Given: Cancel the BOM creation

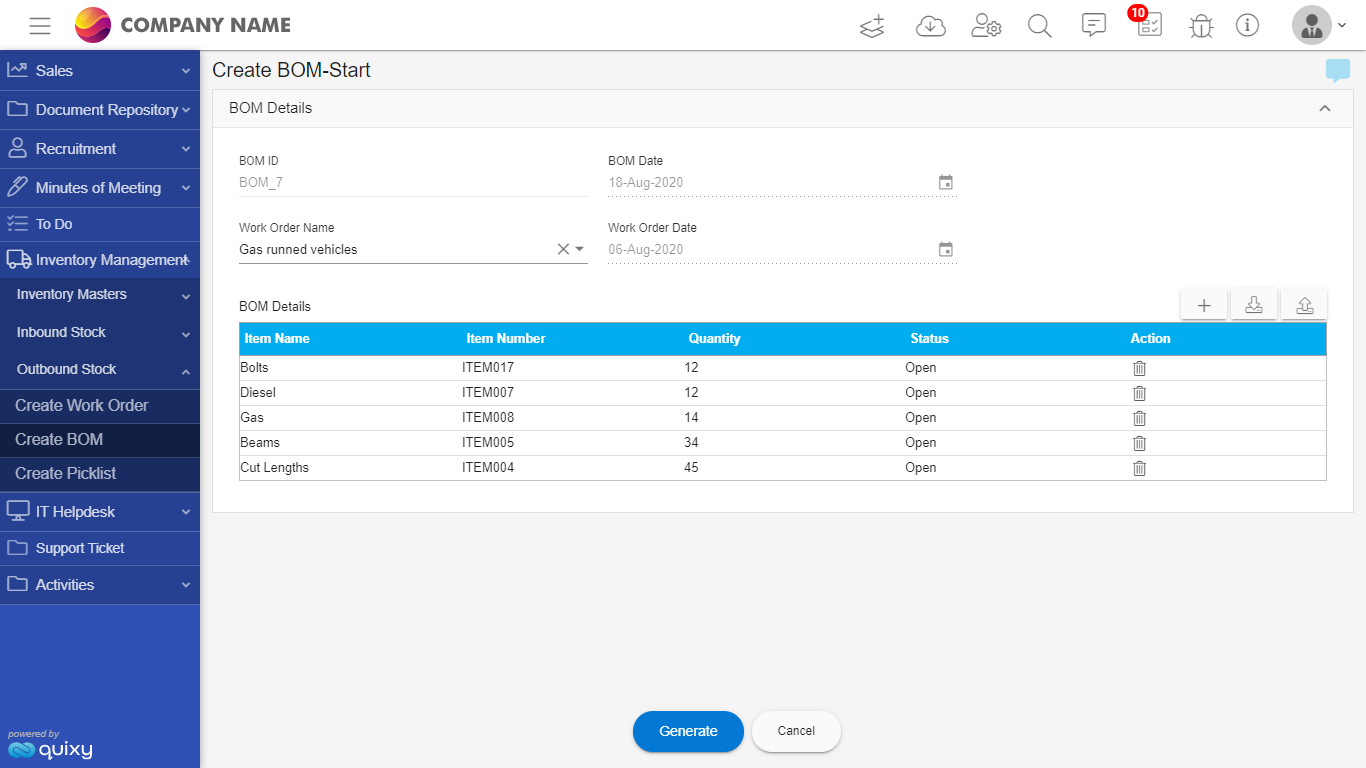Looking at the screenshot, I should [796, 731].
